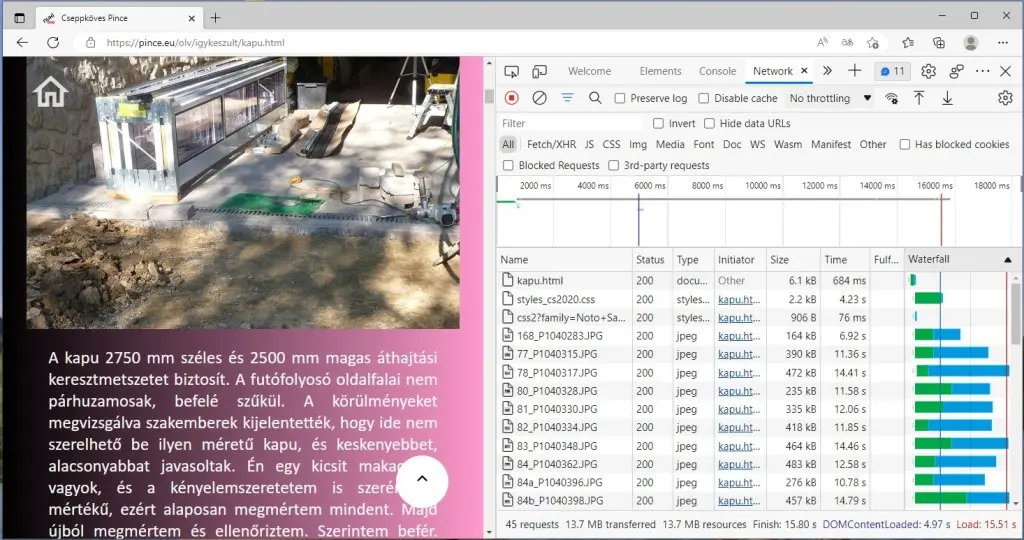Check the Hide data URLs option
The height and width of the screenshot is (540, 1024).
point(709,124)
